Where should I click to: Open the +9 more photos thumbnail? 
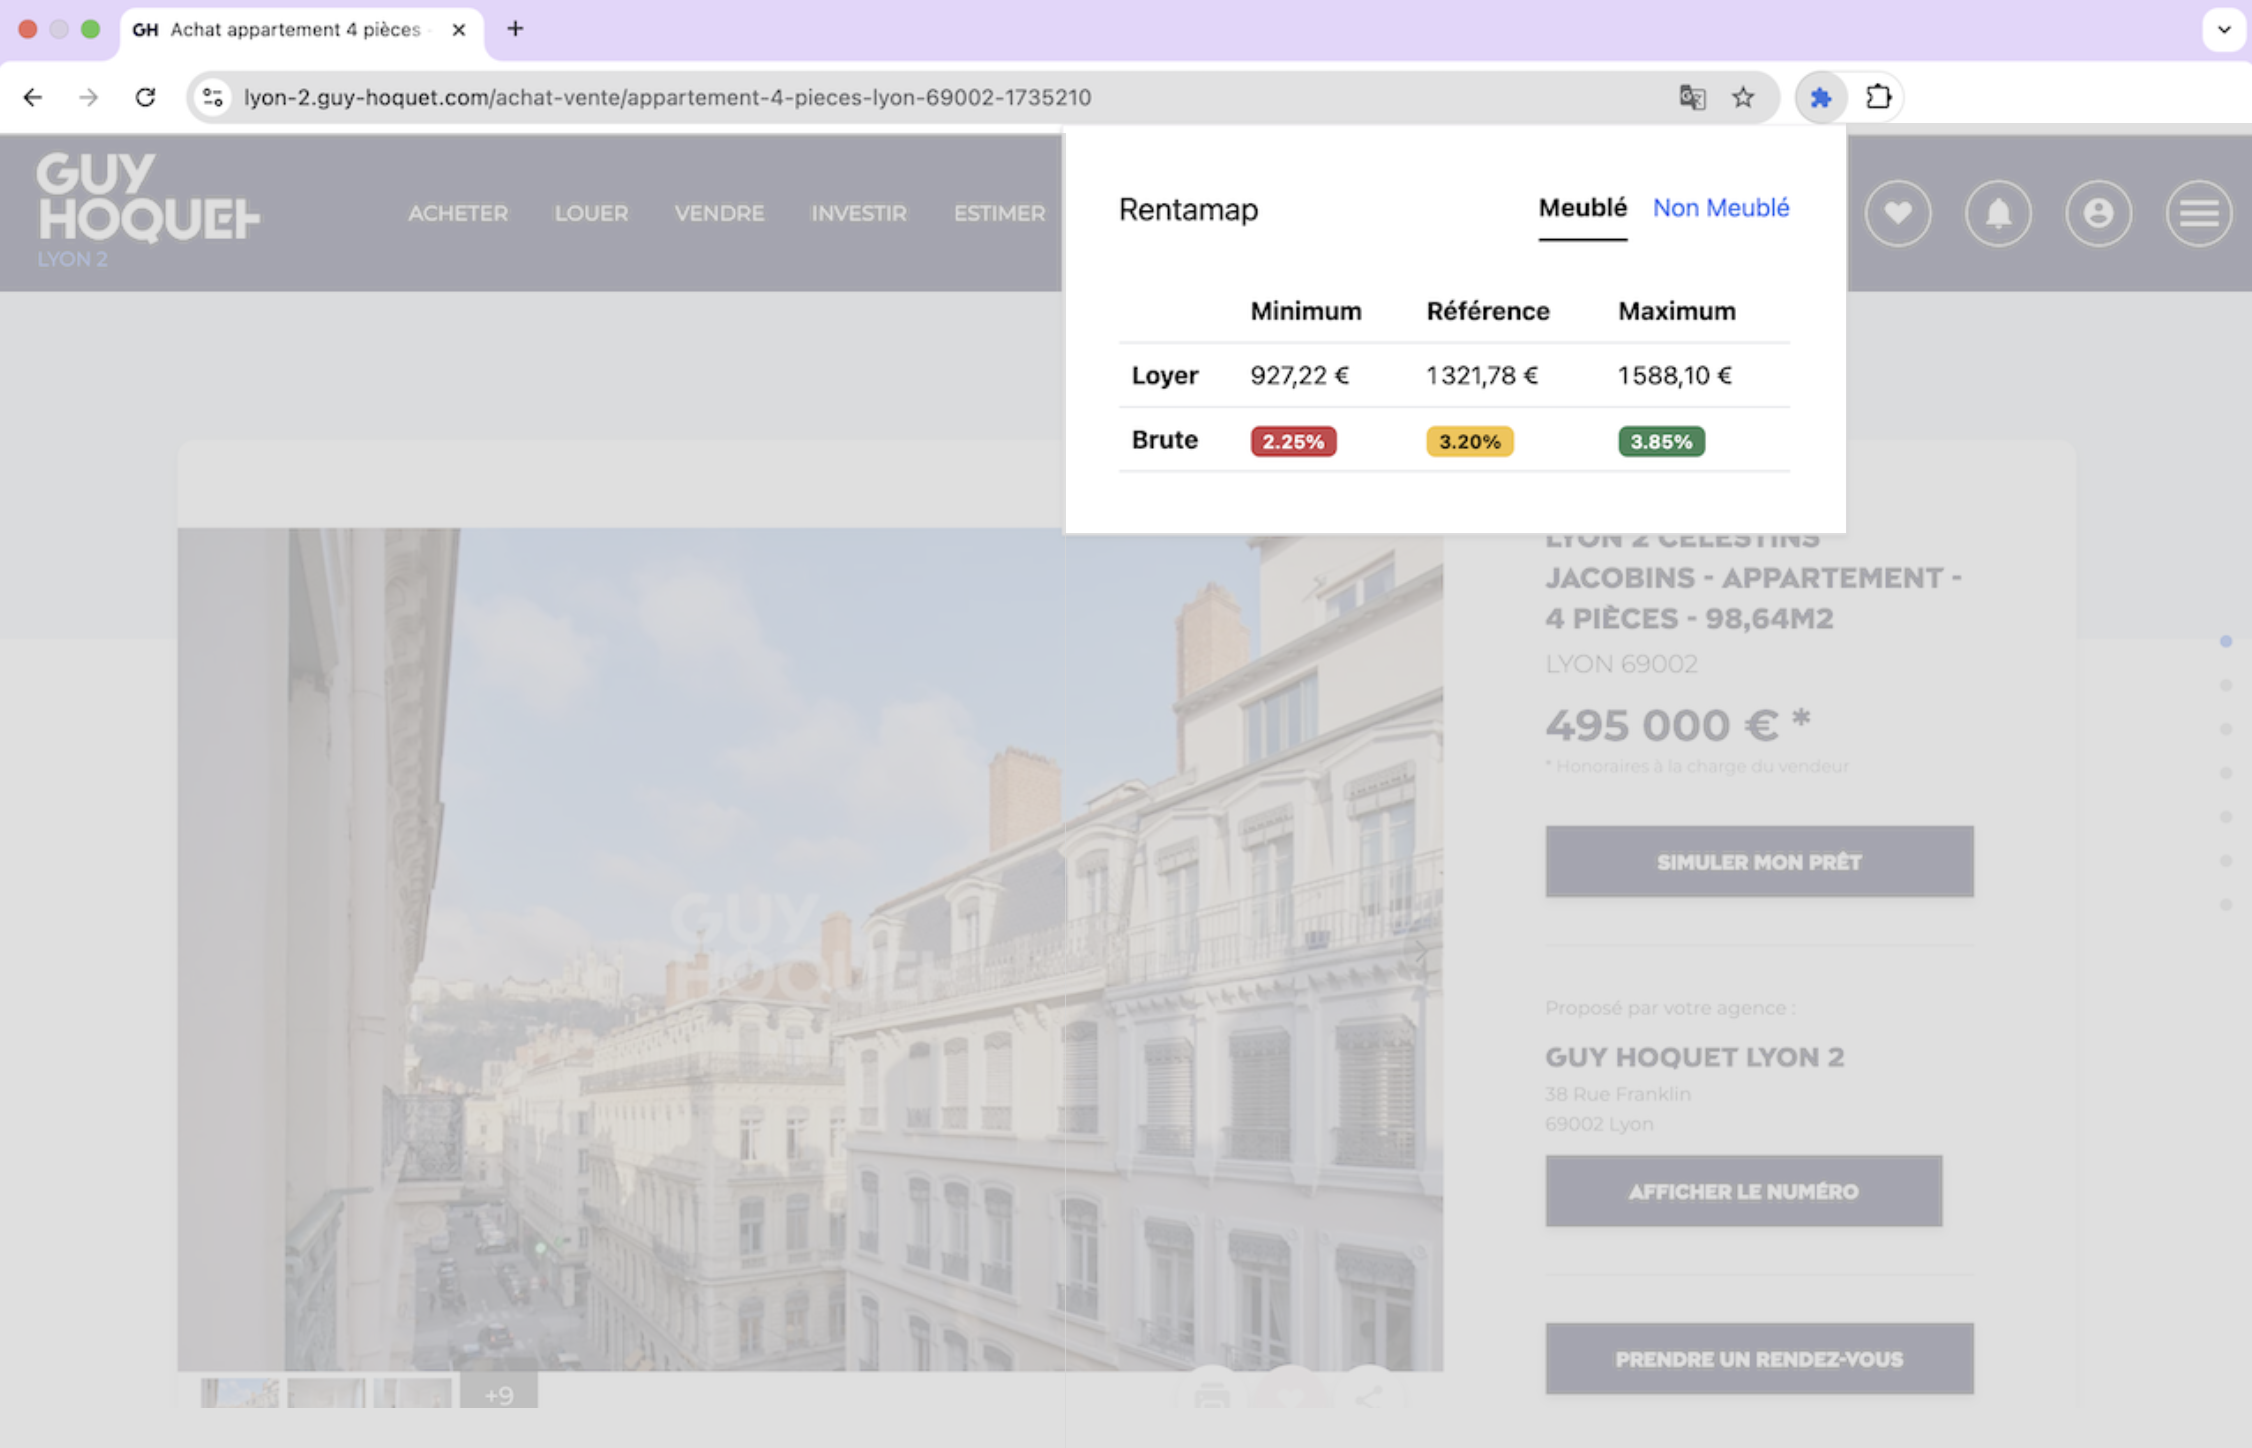point(498,1394)
